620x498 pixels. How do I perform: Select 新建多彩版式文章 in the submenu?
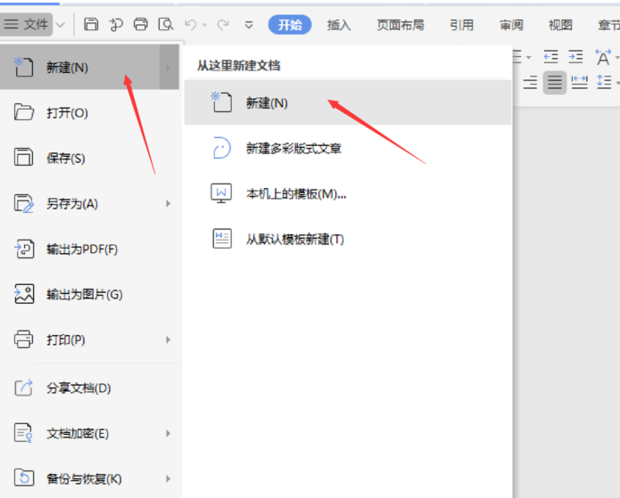(x=348, y=148)
